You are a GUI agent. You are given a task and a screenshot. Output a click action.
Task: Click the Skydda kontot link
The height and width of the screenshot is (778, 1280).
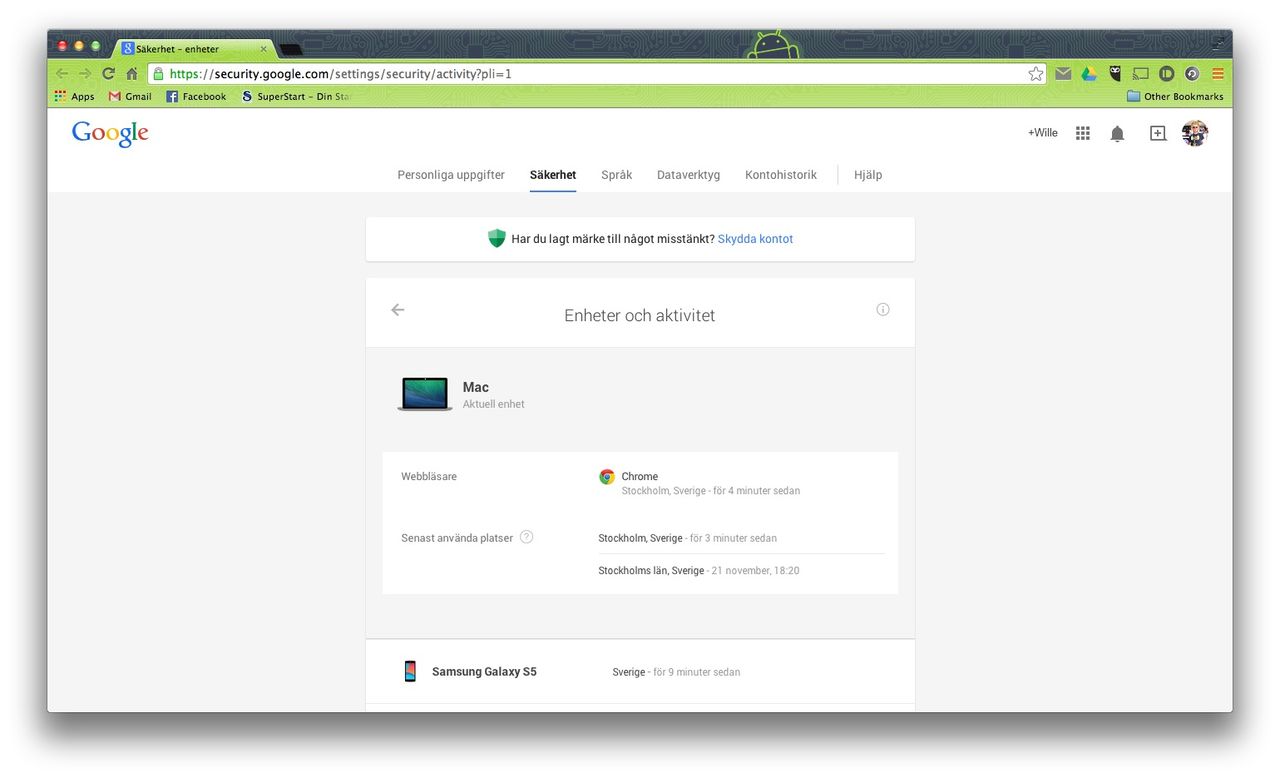tap(756, 239)
